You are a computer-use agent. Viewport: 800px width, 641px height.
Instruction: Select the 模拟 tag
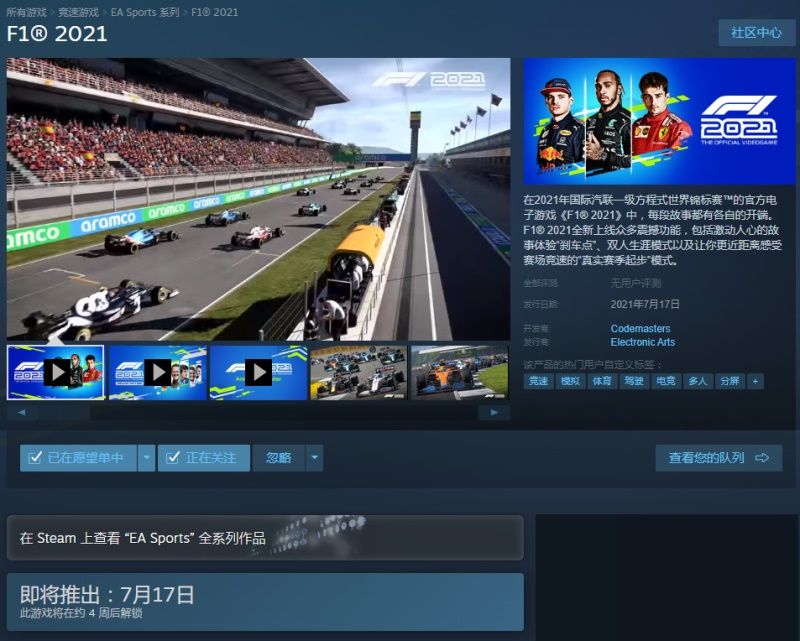point(570,381)
